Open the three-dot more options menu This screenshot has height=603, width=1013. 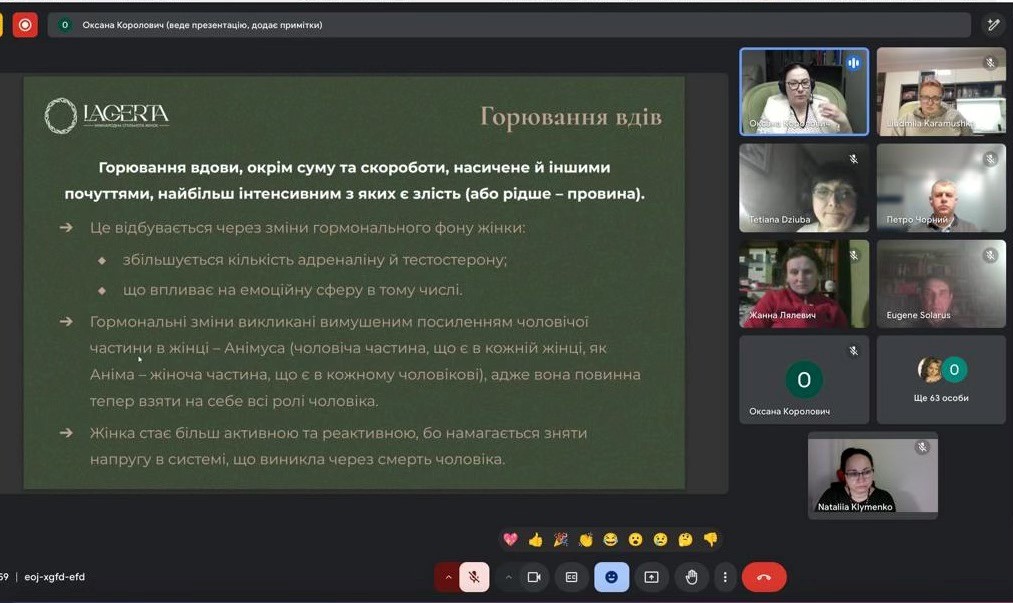click(725, 577)
